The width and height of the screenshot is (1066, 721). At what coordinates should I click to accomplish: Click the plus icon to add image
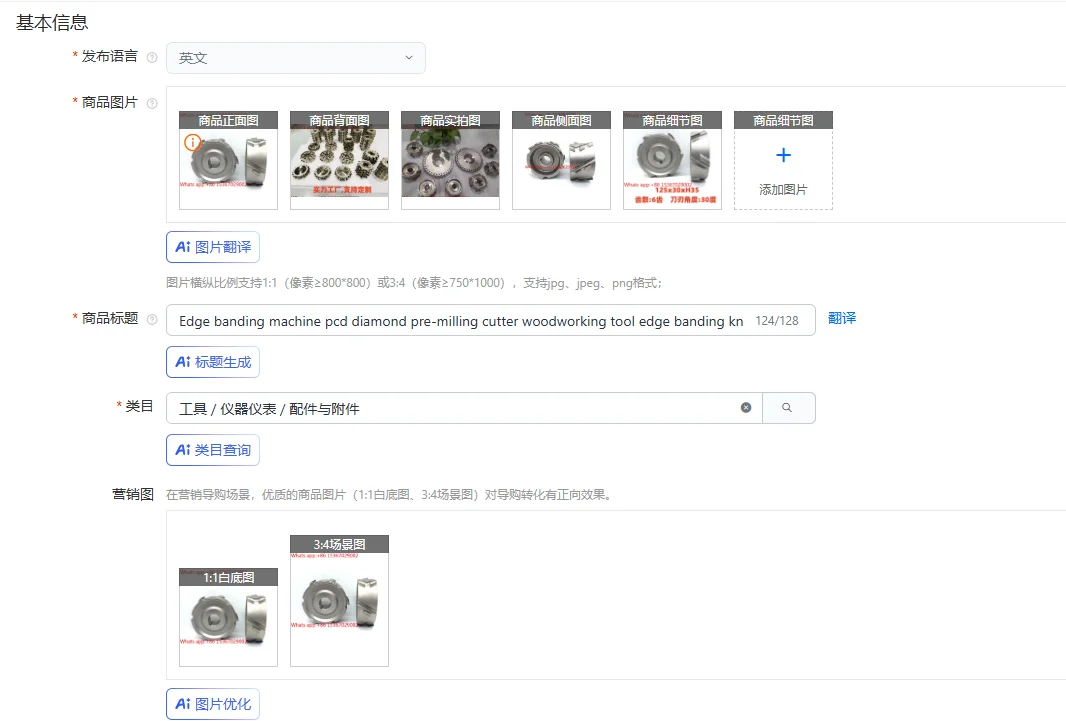coord(783,156)
